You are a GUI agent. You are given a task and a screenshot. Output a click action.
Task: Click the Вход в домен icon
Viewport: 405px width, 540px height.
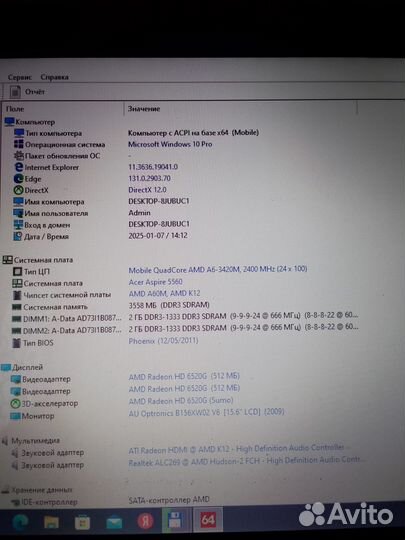click(x=18, y=225)
